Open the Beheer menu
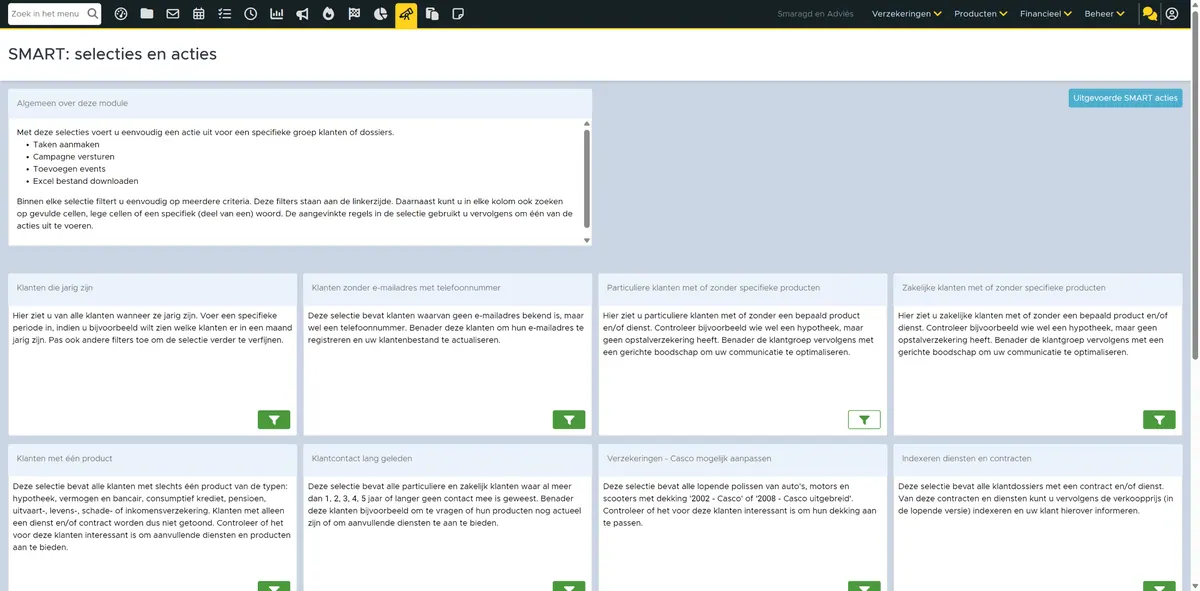The image size is (1200, 591). tap(1104, 14)
